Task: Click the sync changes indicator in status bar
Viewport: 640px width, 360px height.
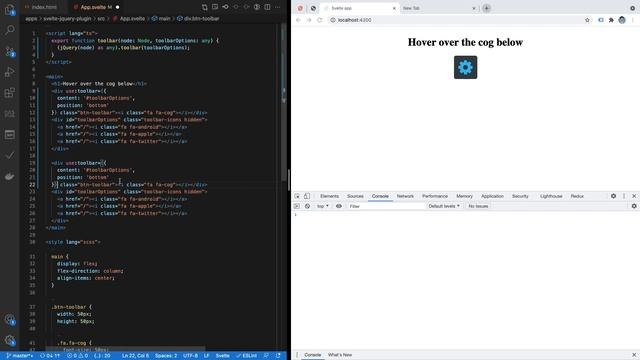Action: (x=50, y=356)
